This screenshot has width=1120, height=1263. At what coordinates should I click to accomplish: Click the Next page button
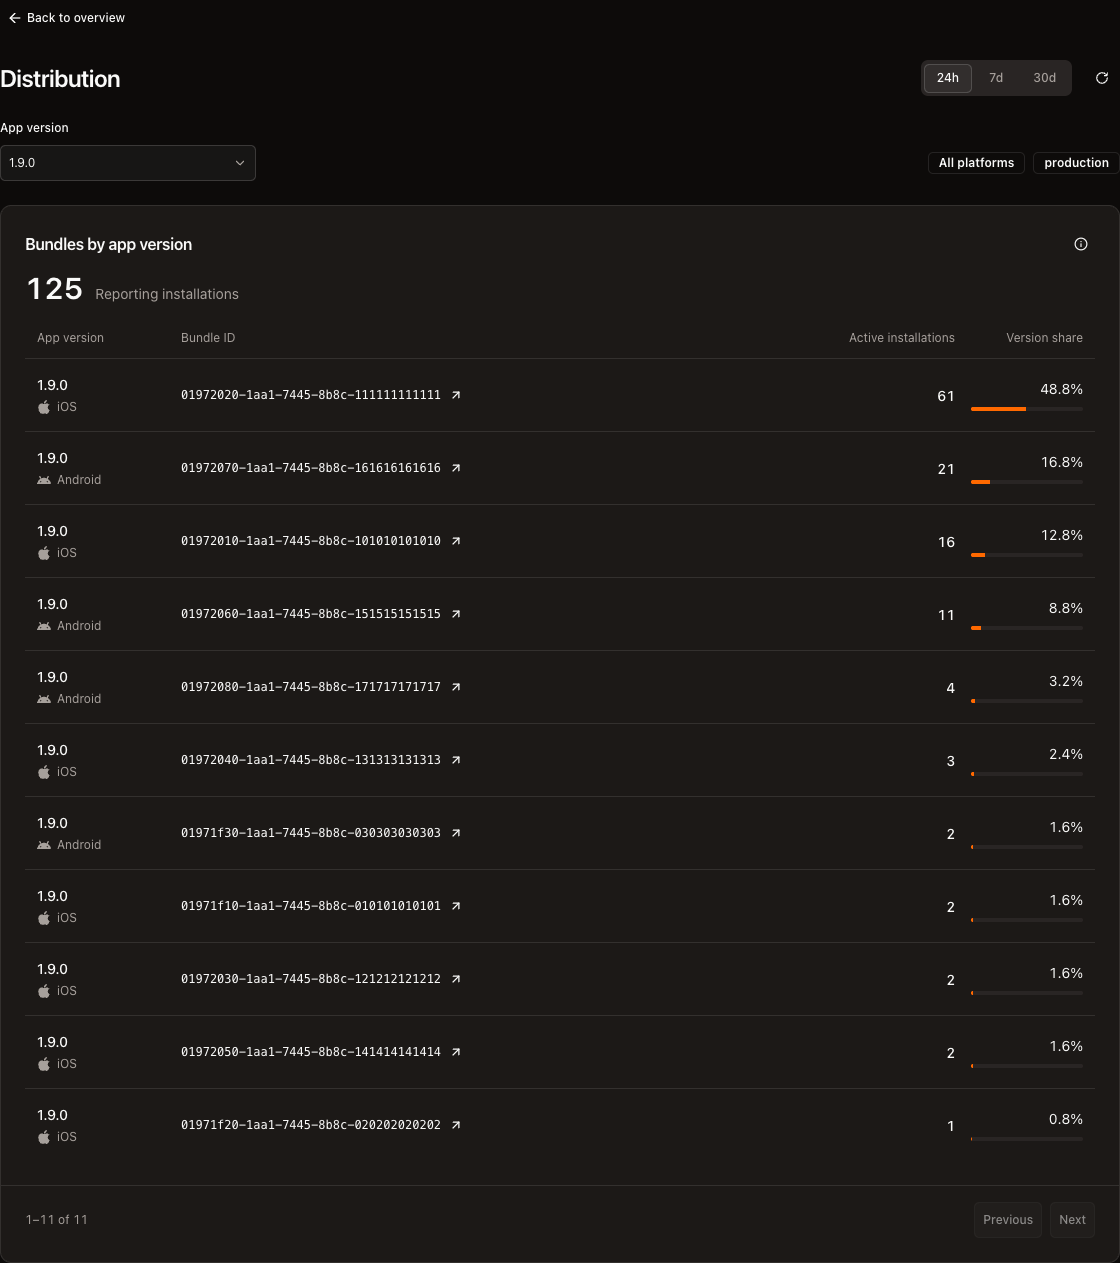click(1072, 1220)
